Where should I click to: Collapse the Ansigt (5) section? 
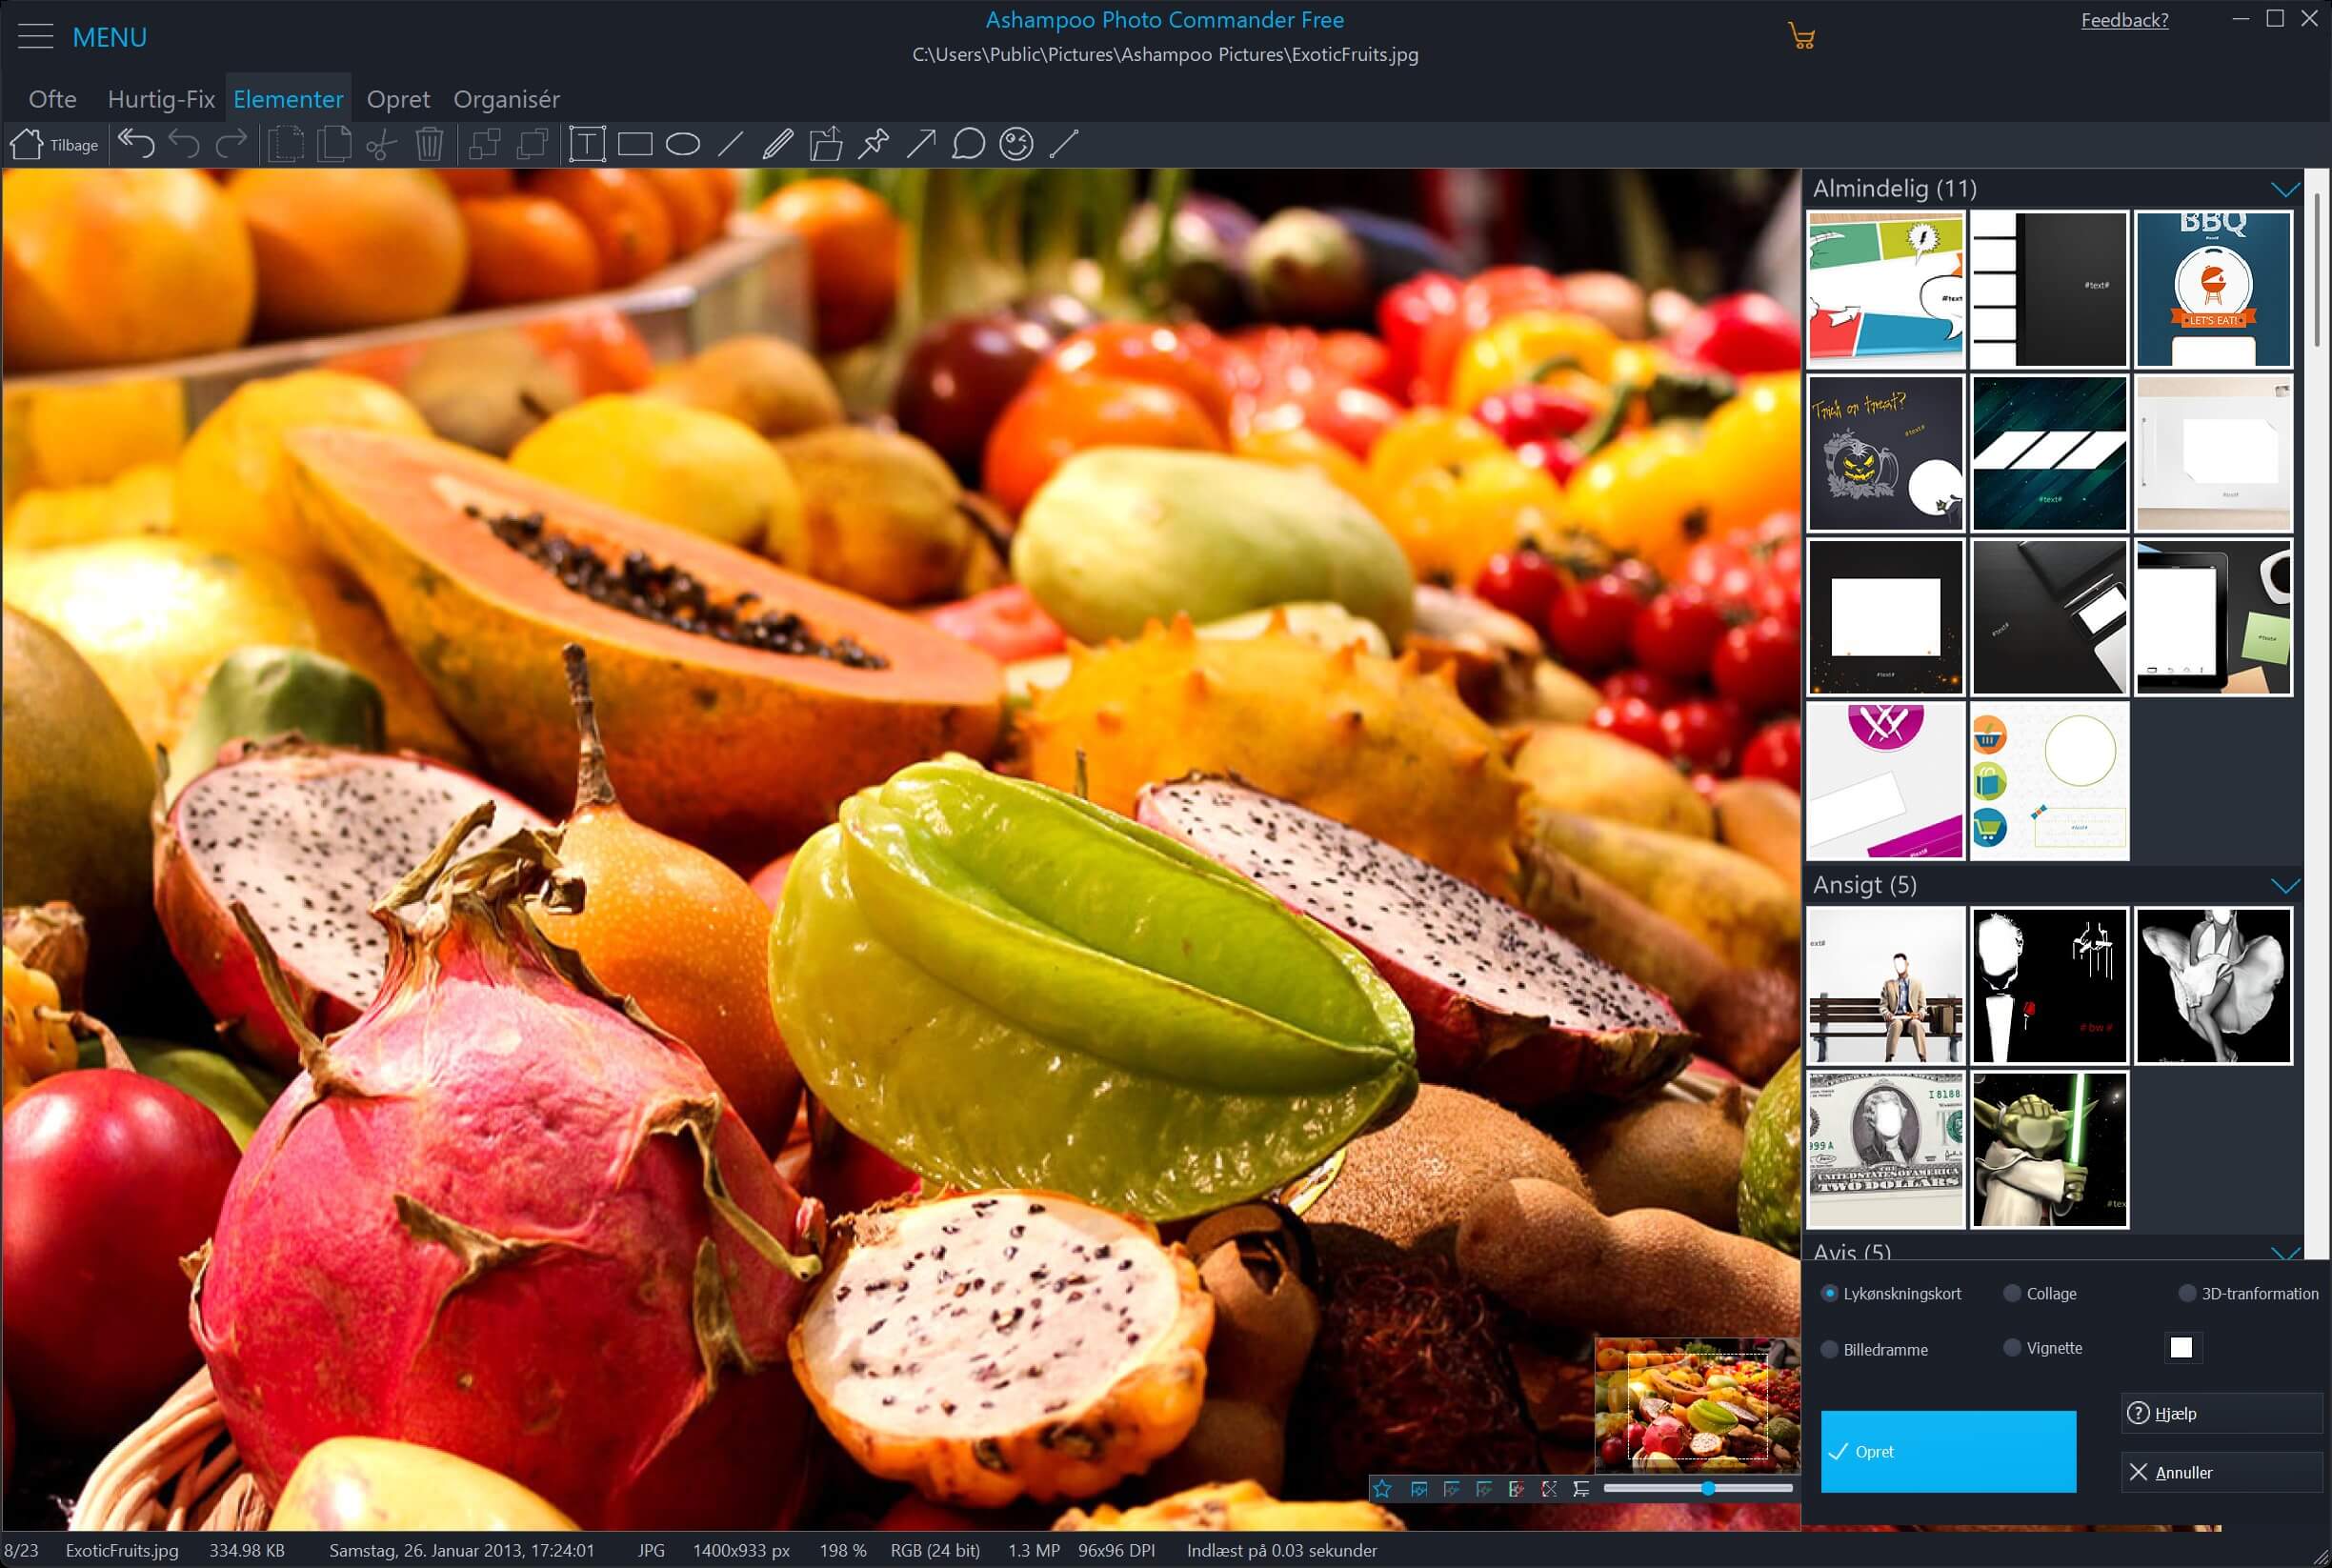[2285, 886]
